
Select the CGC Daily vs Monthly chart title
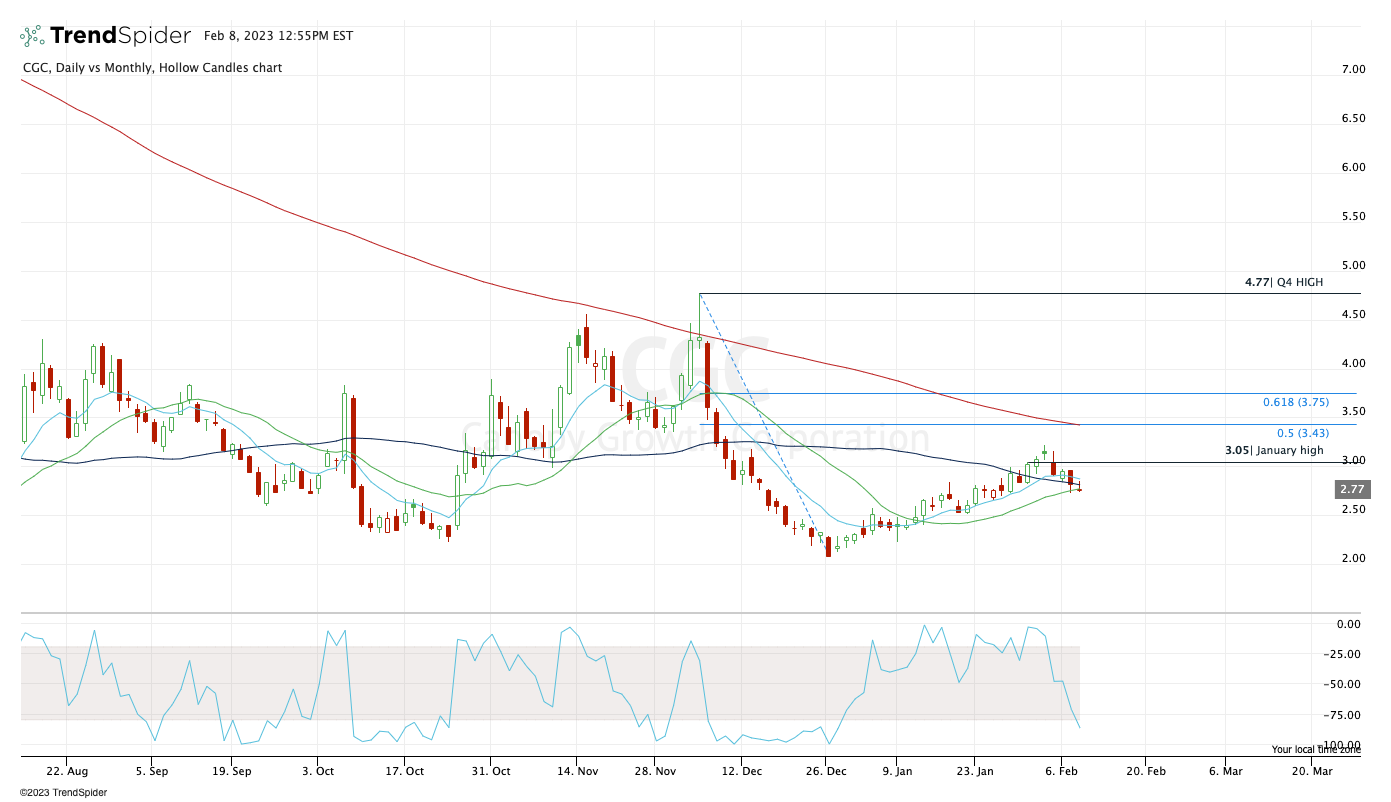(152, 68)
